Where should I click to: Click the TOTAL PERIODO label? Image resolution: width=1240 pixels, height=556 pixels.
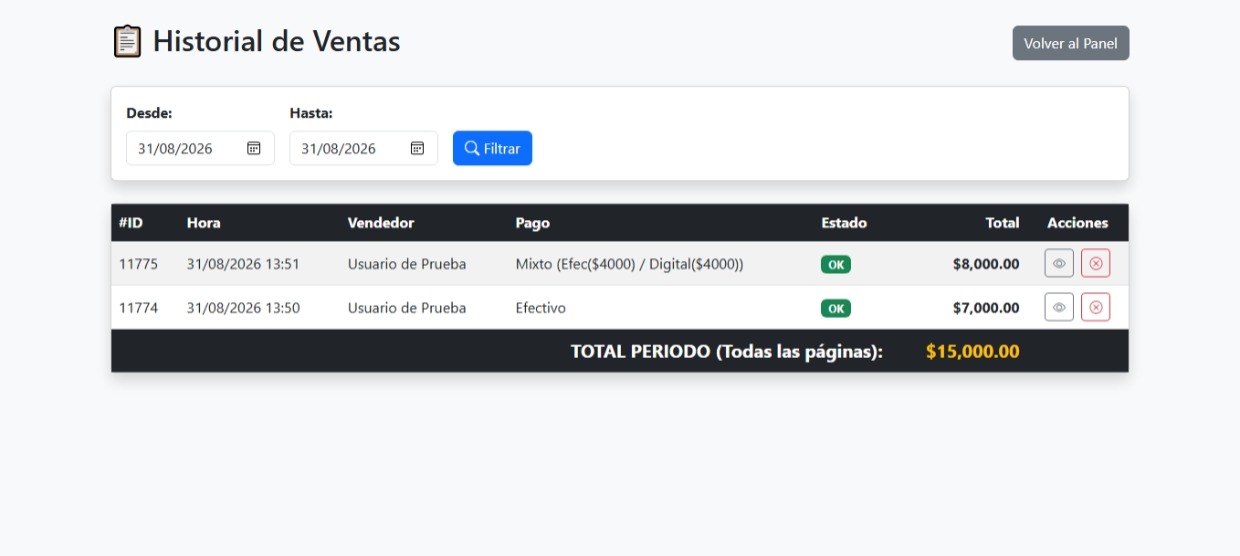point(727,352)
